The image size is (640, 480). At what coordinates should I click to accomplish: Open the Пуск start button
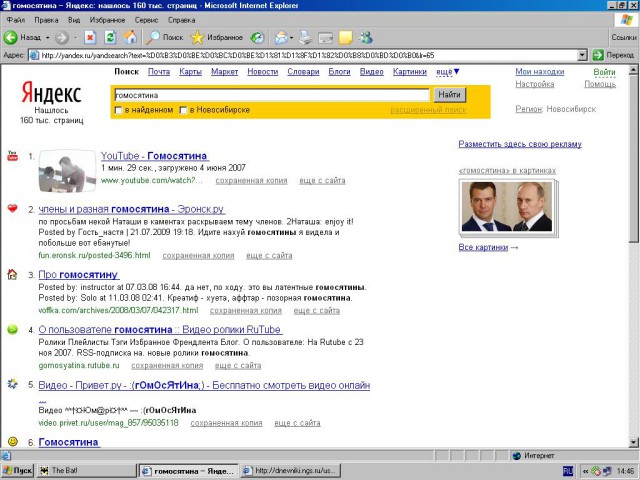(x=18, y=471)
